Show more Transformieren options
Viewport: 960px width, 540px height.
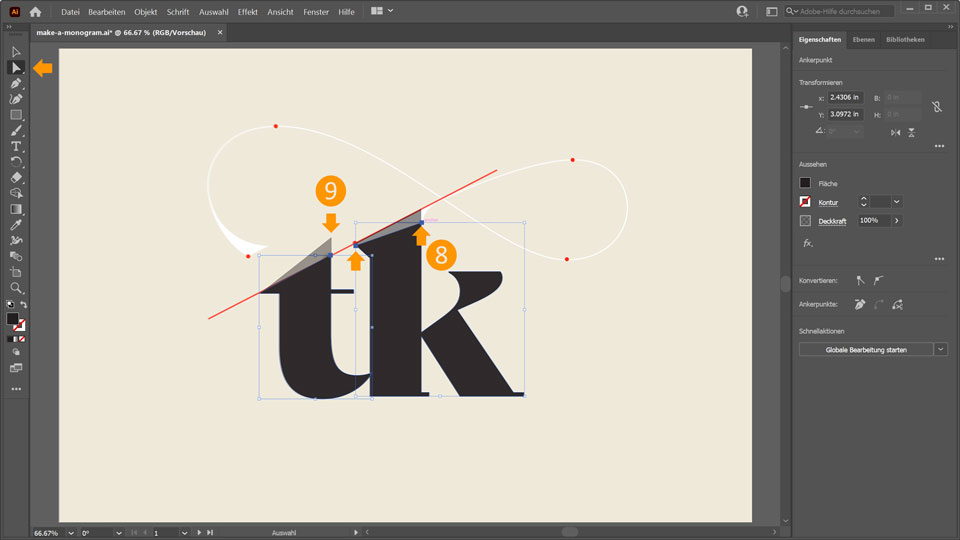(939, 146)
